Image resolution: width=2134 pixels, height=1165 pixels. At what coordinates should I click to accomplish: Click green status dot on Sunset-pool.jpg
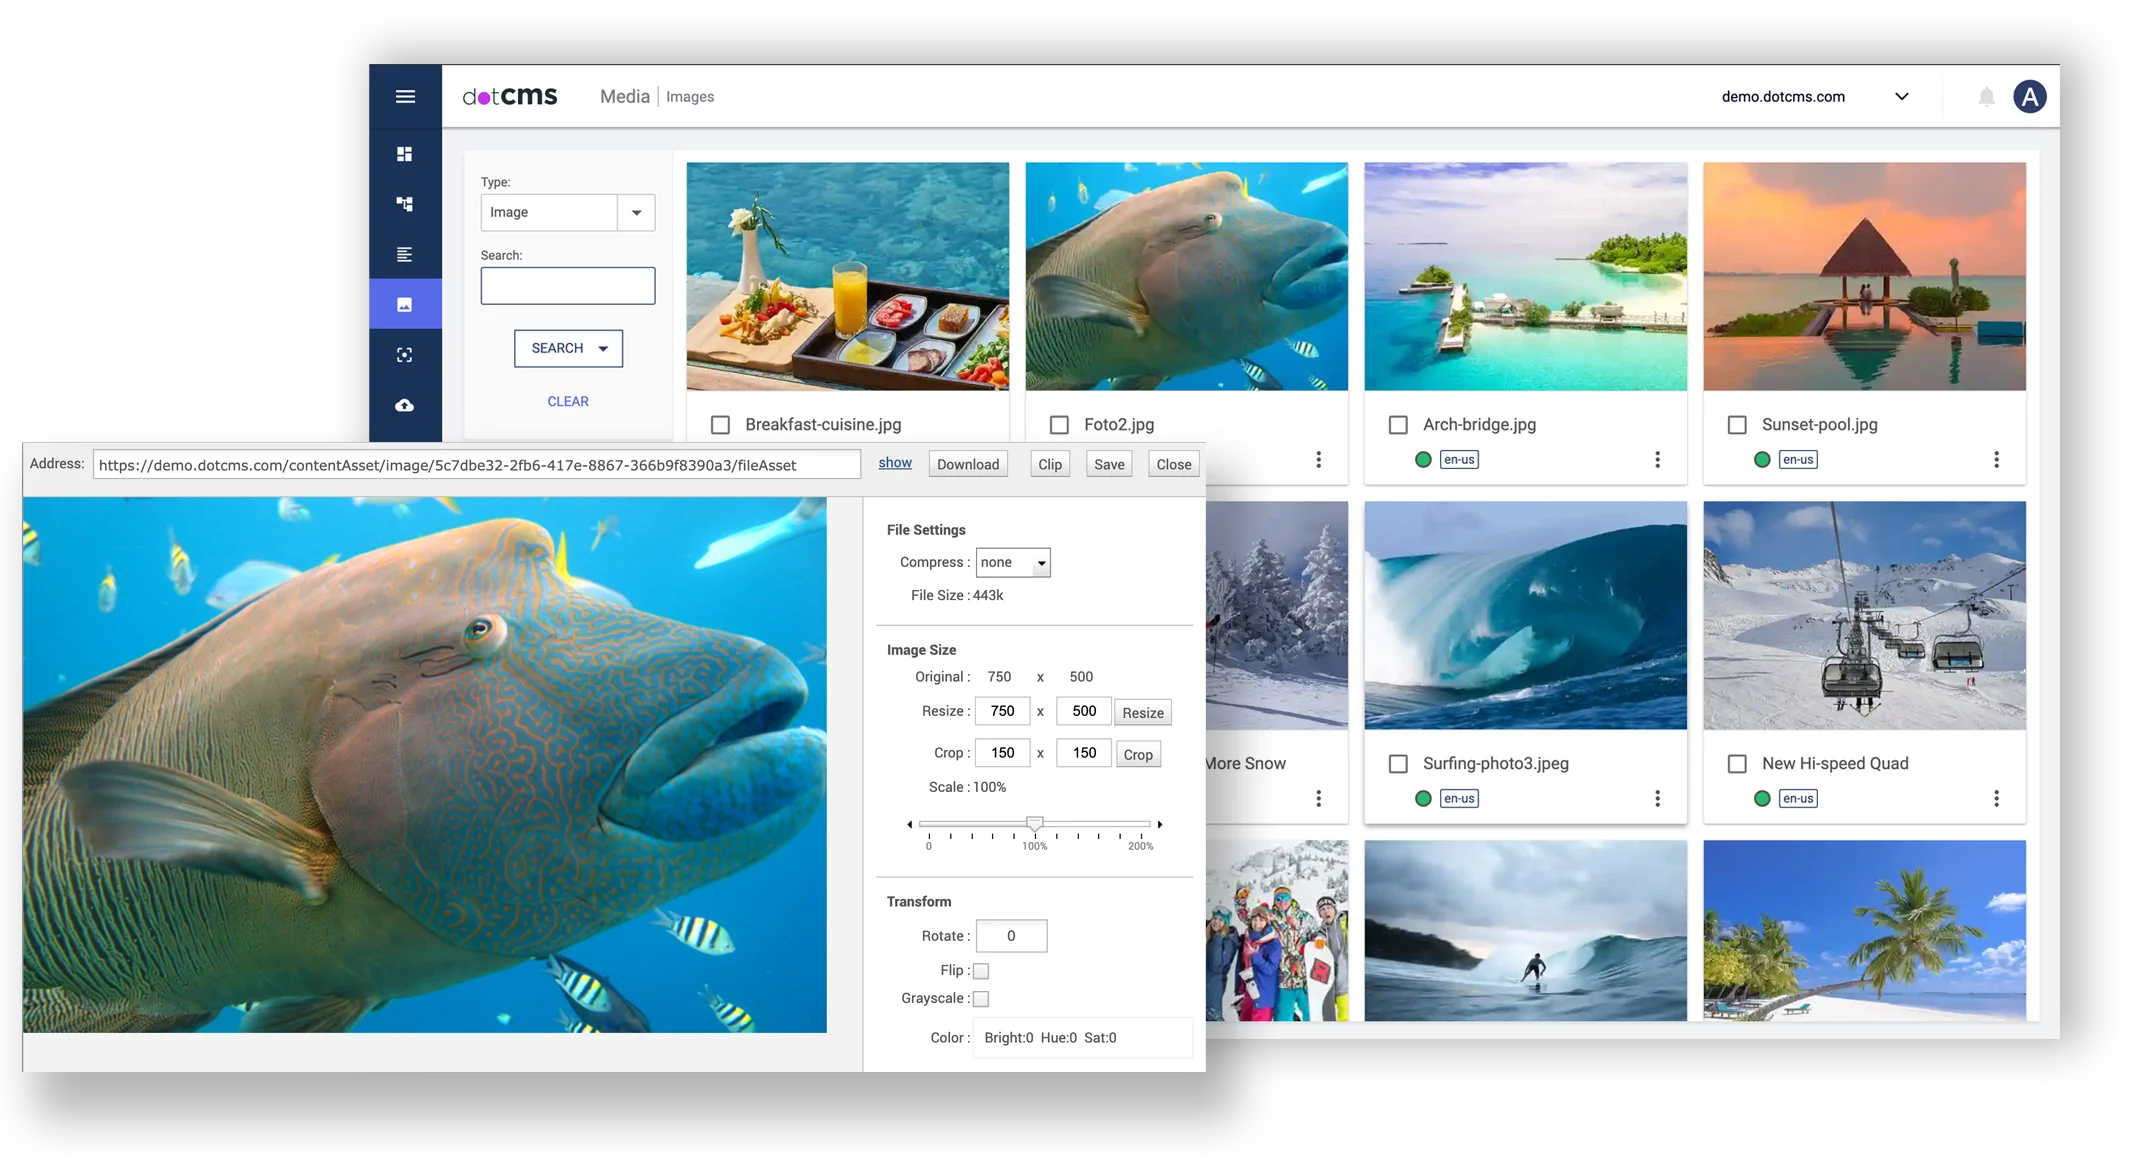tap(1762, 460)
